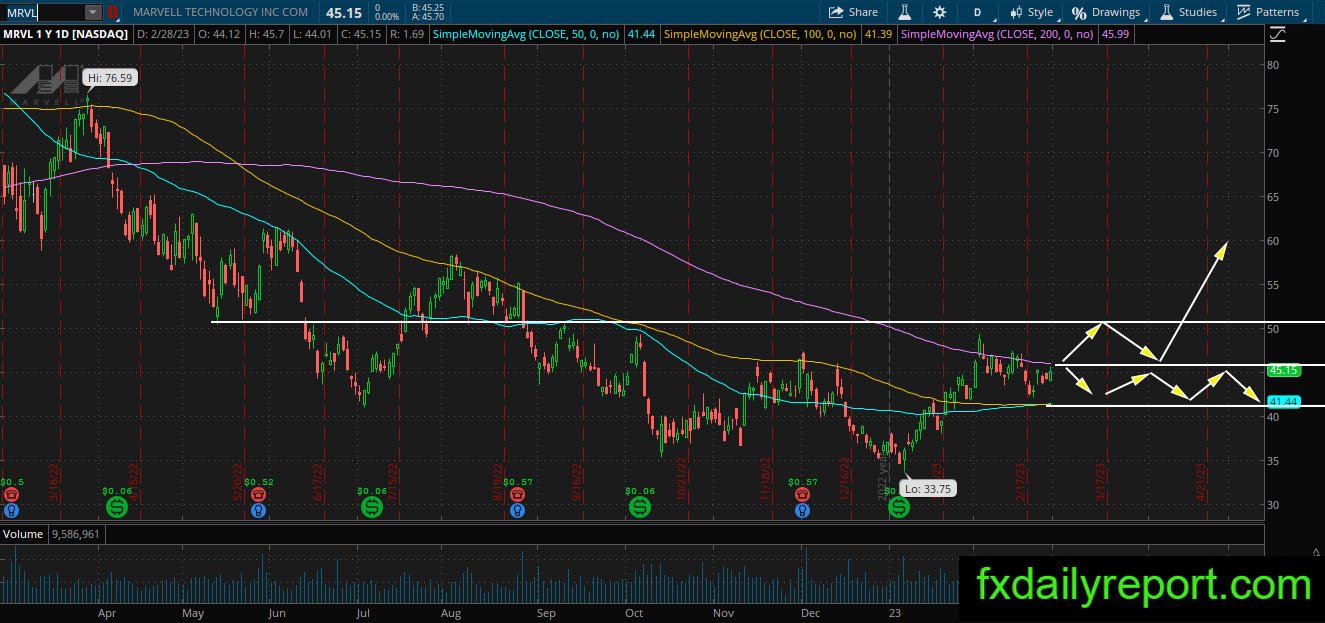
Task: Open chart settings gear icon
Action: coord(939,12)
